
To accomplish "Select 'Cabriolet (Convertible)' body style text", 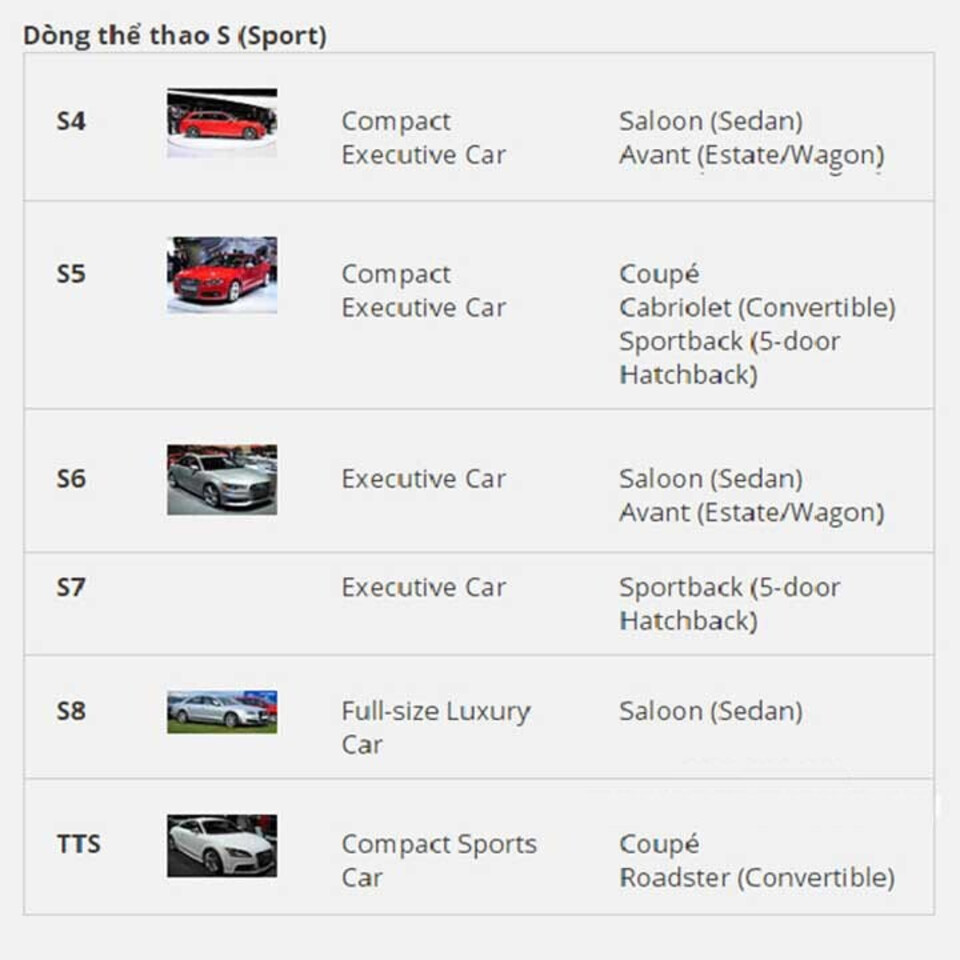I will 756,308.
